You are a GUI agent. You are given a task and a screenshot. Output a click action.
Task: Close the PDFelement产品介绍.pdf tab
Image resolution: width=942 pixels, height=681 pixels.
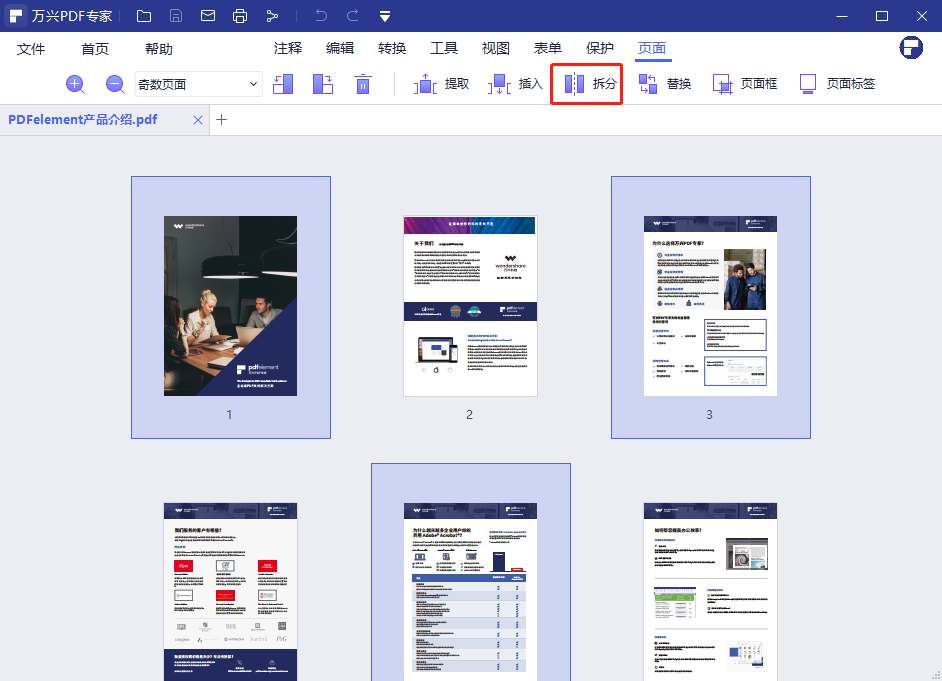pos(198,120)
